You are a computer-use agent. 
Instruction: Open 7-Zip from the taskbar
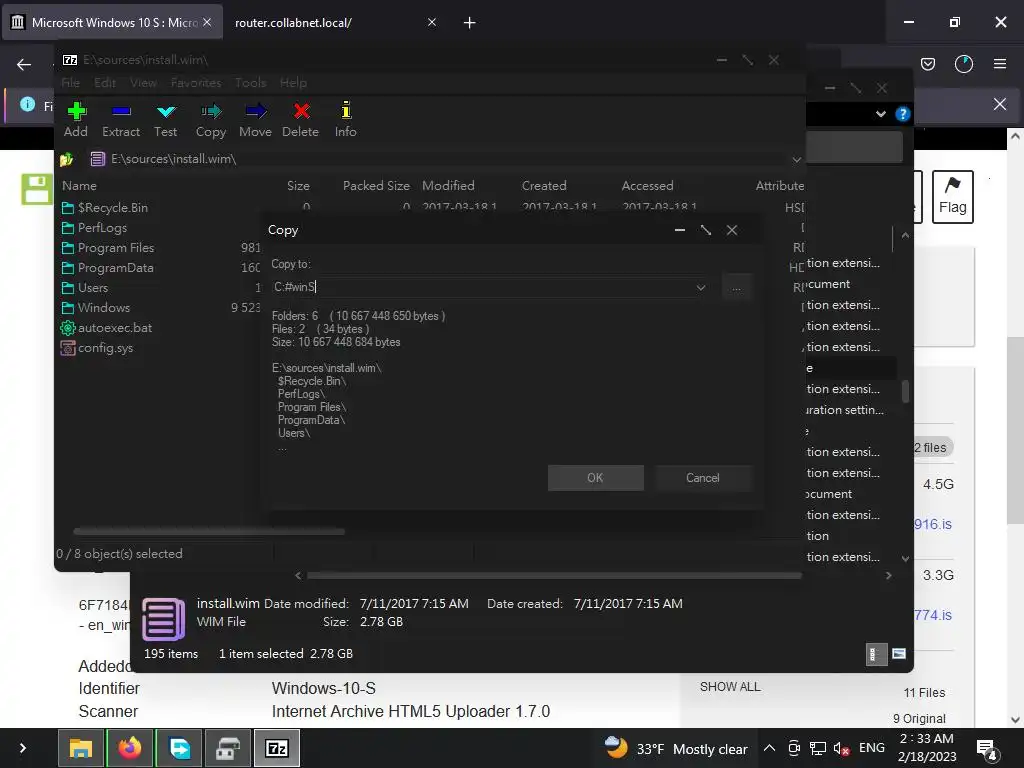pyautogui.click(x=277, y=748)
